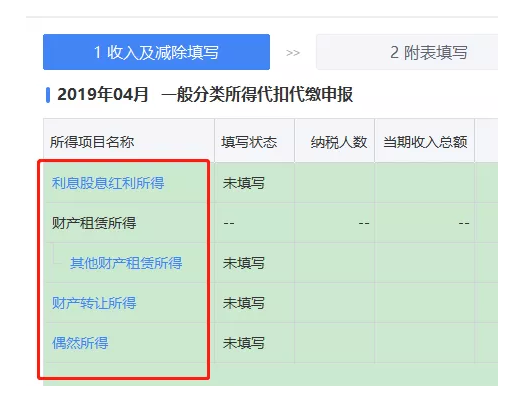
Task: Click 所得项目名称 column header
Action: tap(92, 142)
